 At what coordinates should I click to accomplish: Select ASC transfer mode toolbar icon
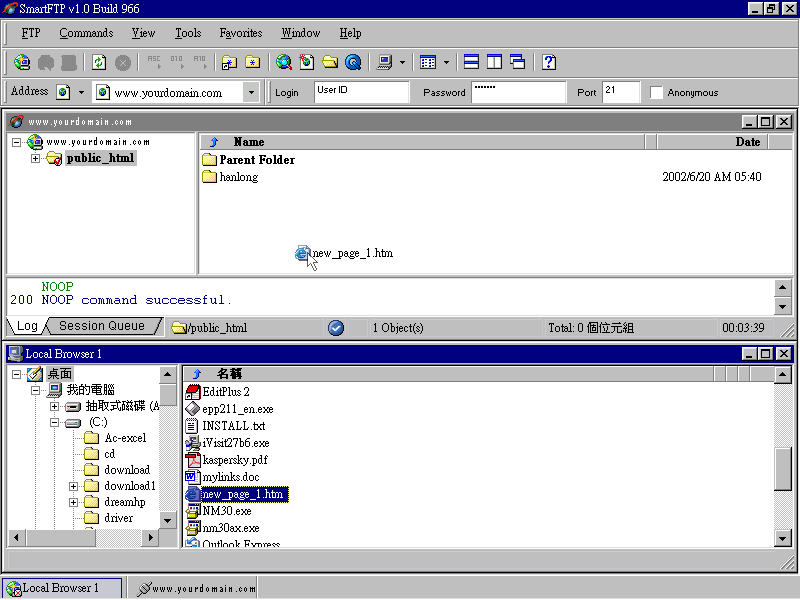click(154, 62)
